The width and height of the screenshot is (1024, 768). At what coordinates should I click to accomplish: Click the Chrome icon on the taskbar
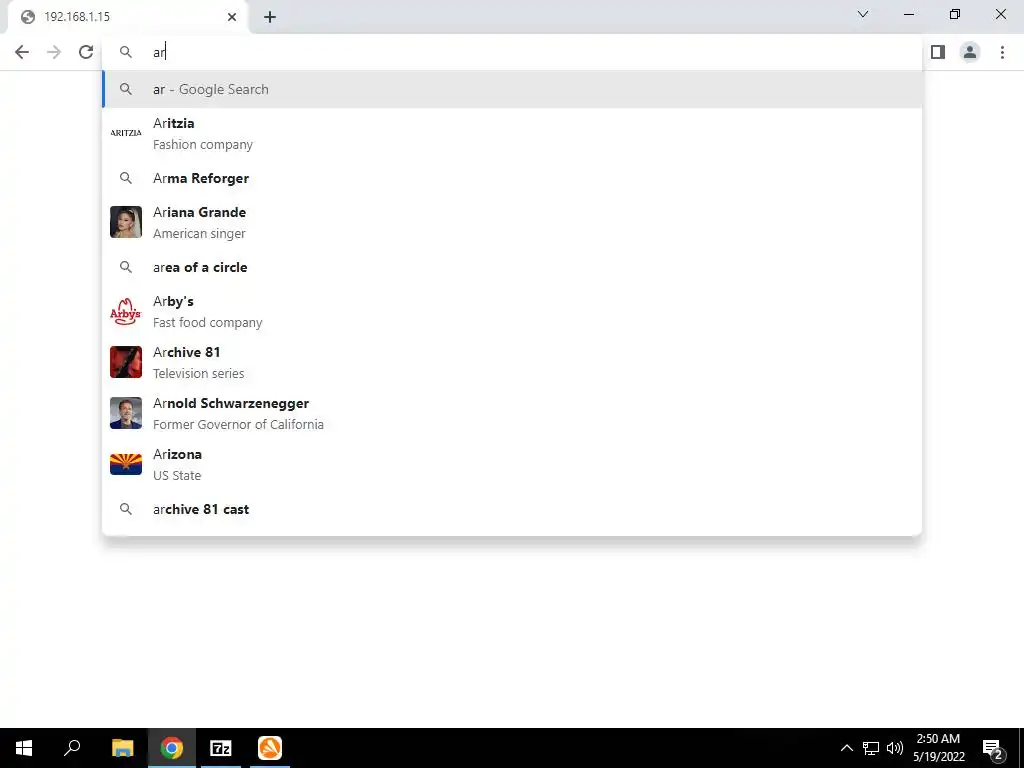point(172,748)
